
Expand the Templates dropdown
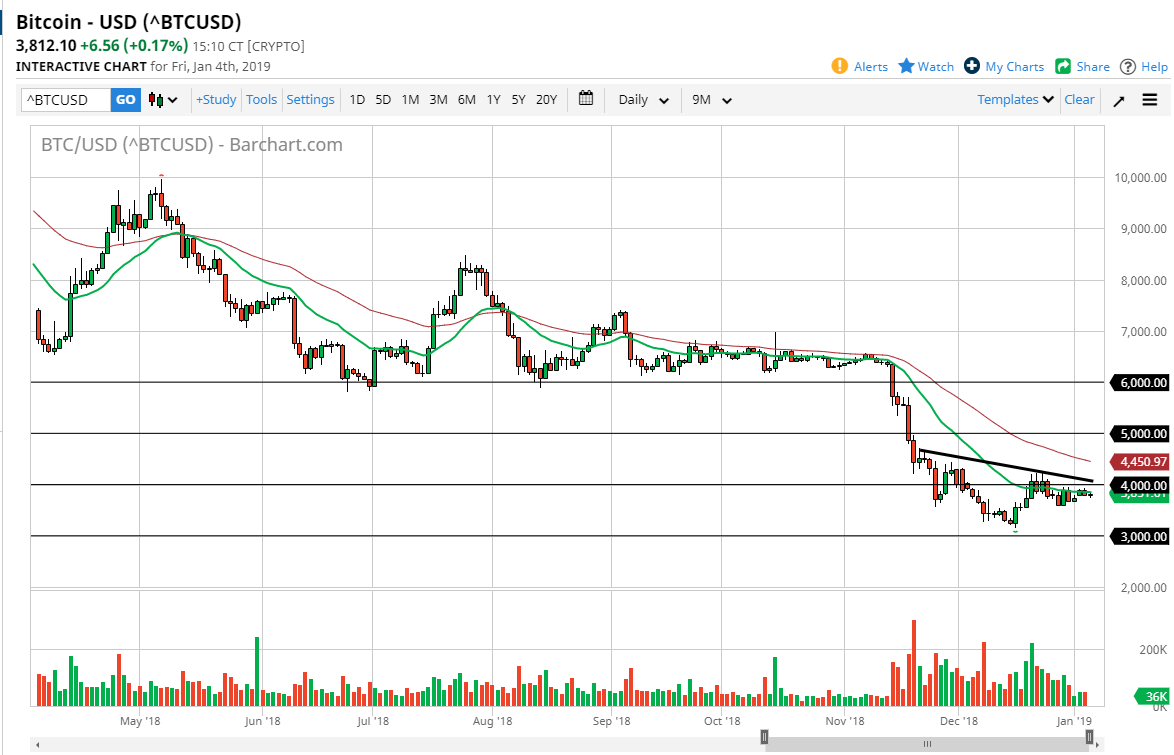(1014, 99)
